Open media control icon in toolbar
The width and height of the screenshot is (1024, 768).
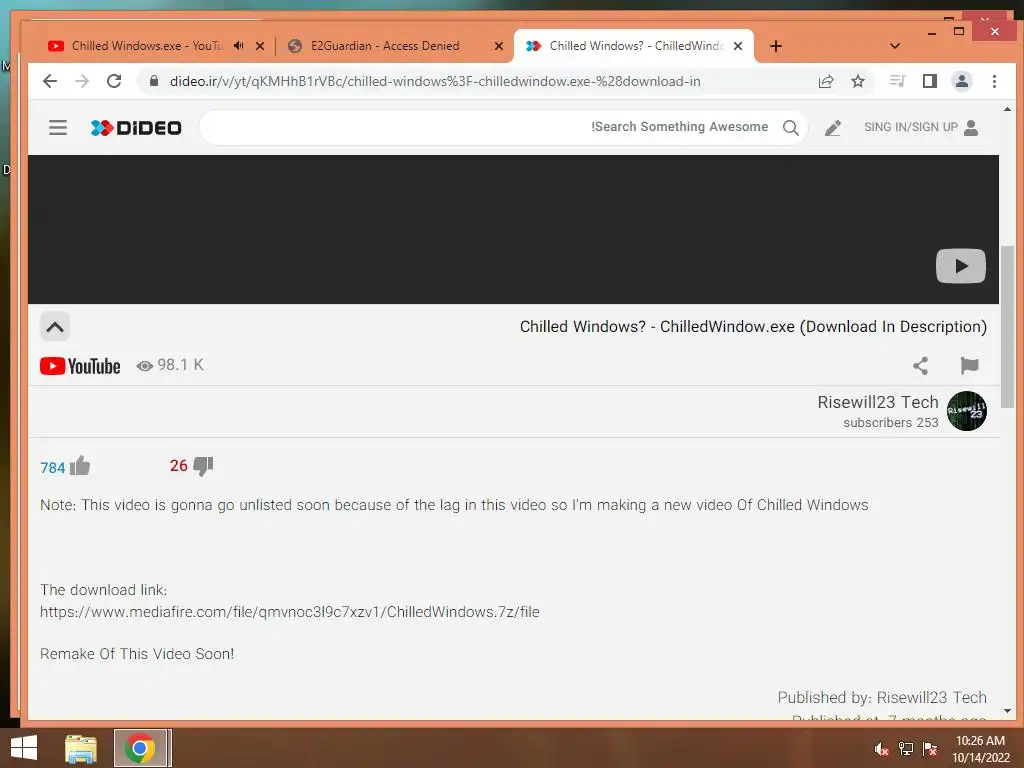[897, 81]
